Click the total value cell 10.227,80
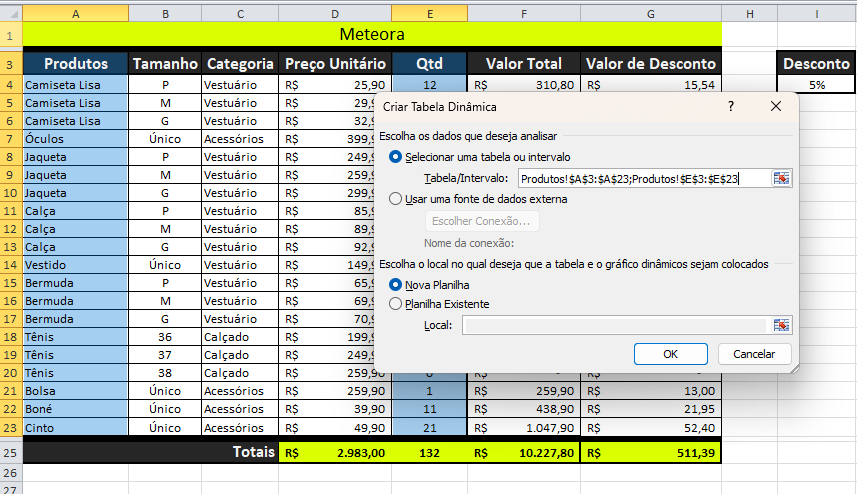This screenshot has width=857, height=494. coord(524,453)
